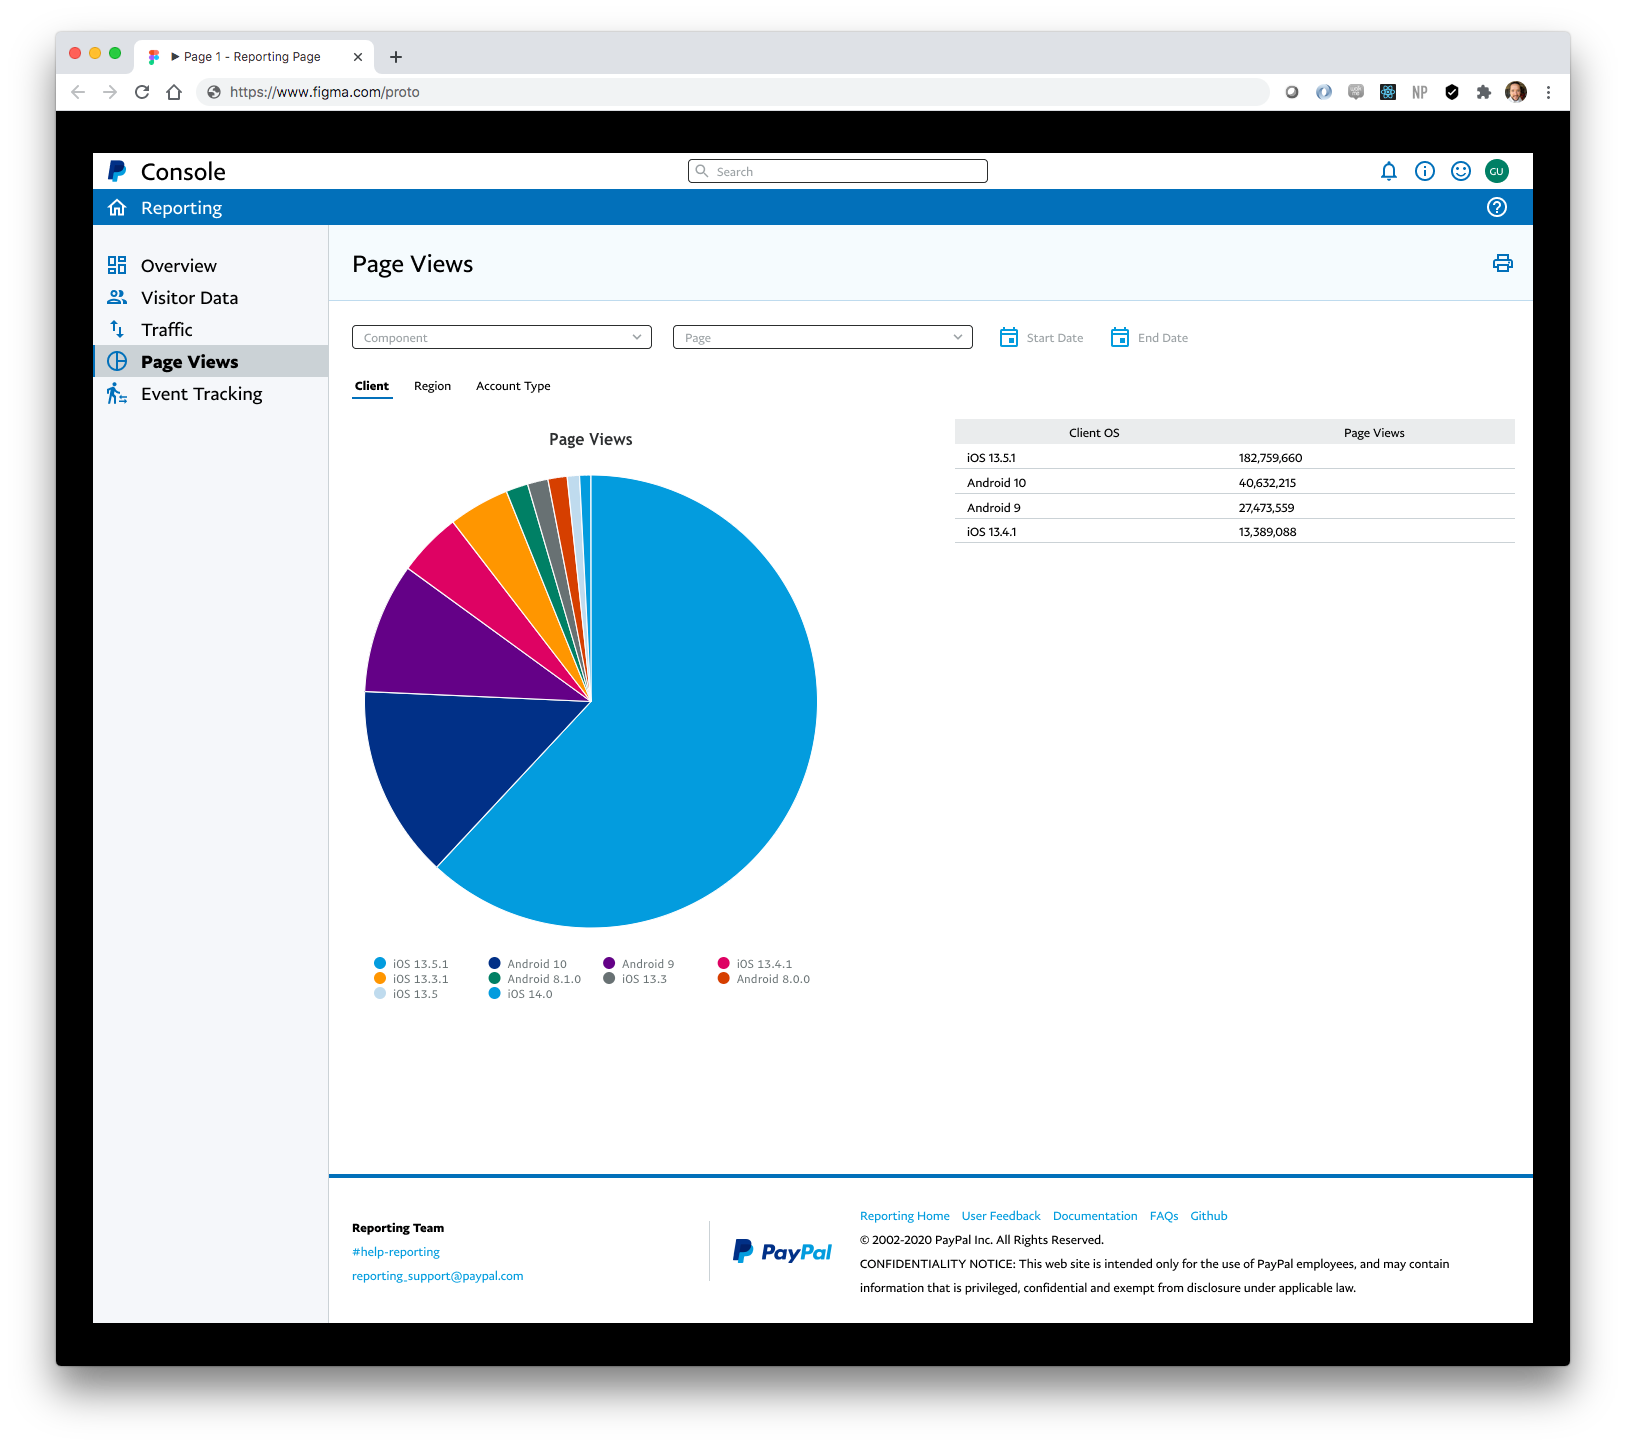Select Traffic in the sidebar
The width and height of the screenshot is (1626, 1446).
point(167,329)
